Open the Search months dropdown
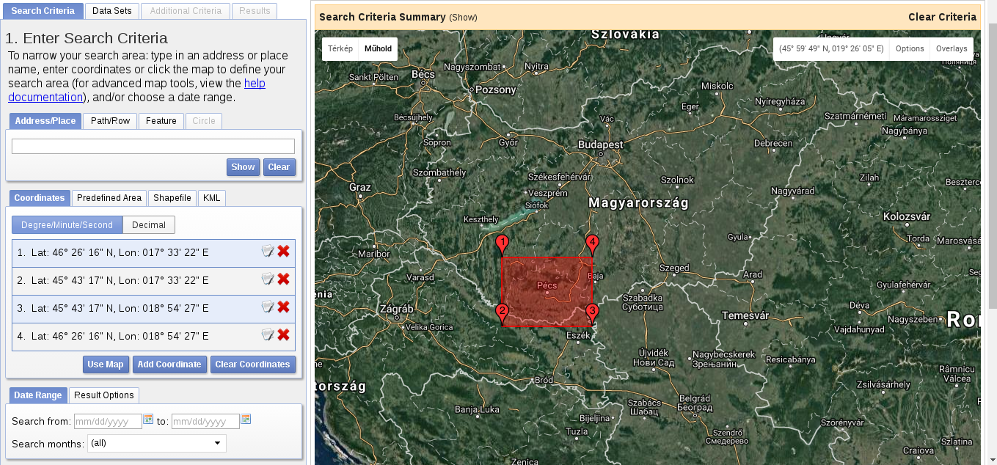The image size is (997, 465). click(x=157, y=443)
